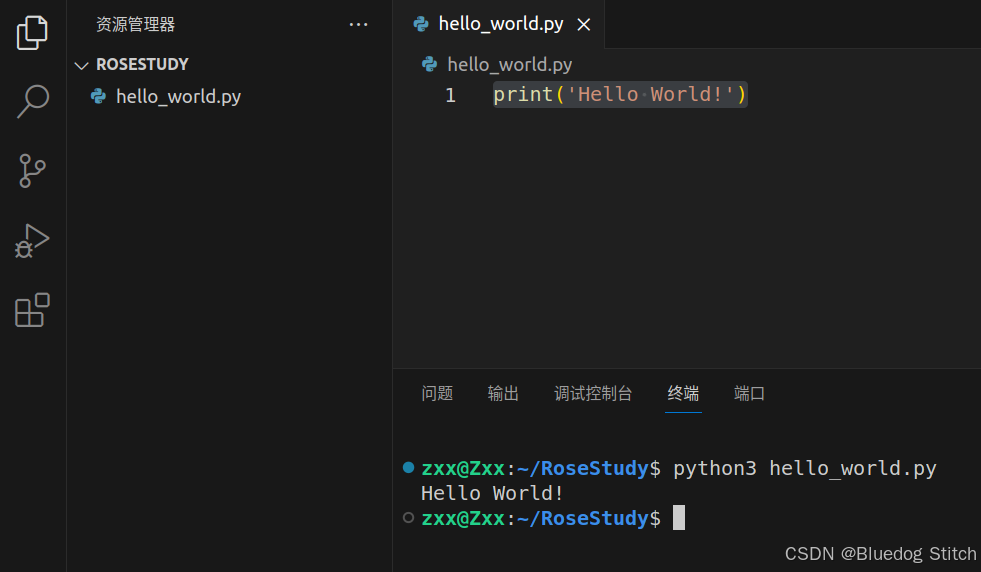This screenshot has height=572, width=981.
Task: Select the 终端 panel tab
Action: 683,393
